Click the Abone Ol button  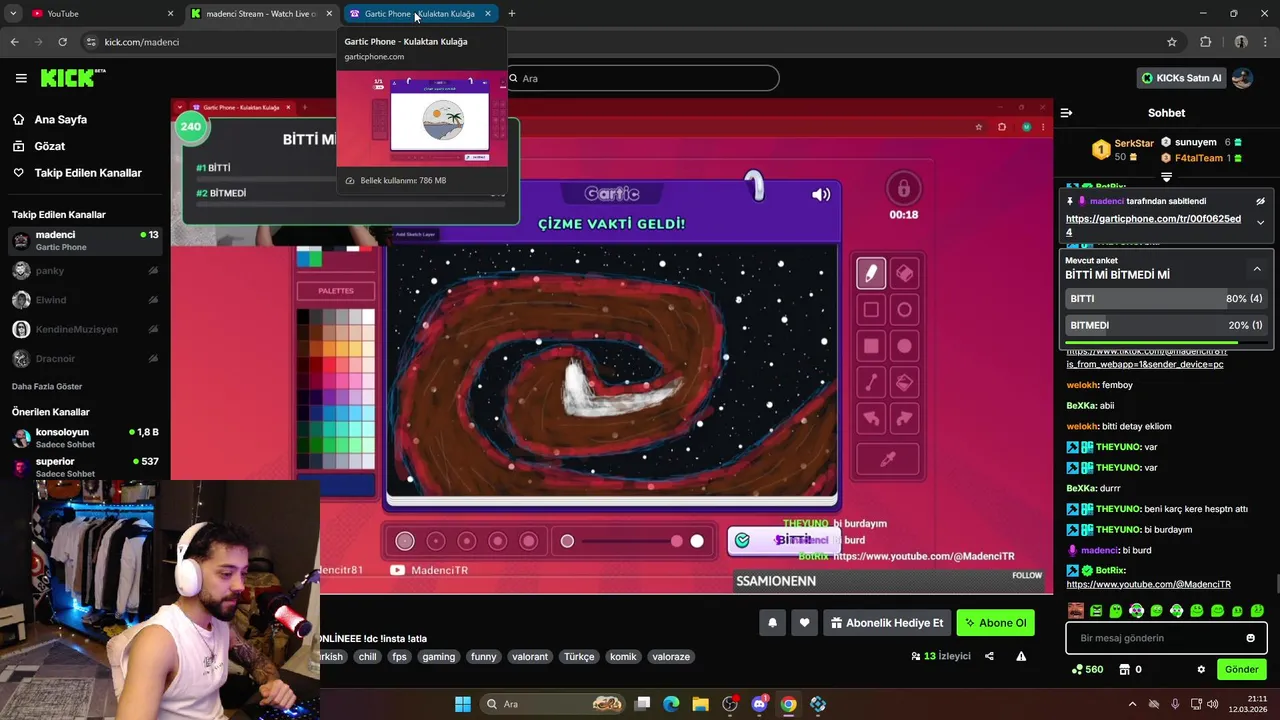click(995, 623)
